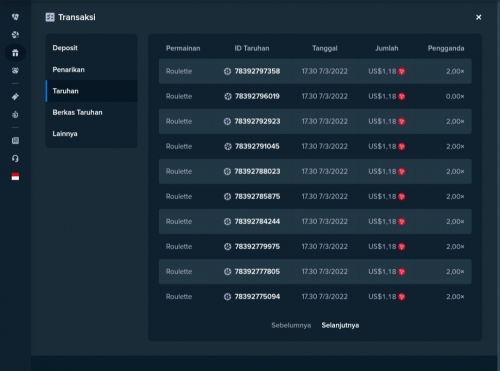Click the Jumlah column header
The width and height of the screenshot is (500, 371).
tap(387, 48)
